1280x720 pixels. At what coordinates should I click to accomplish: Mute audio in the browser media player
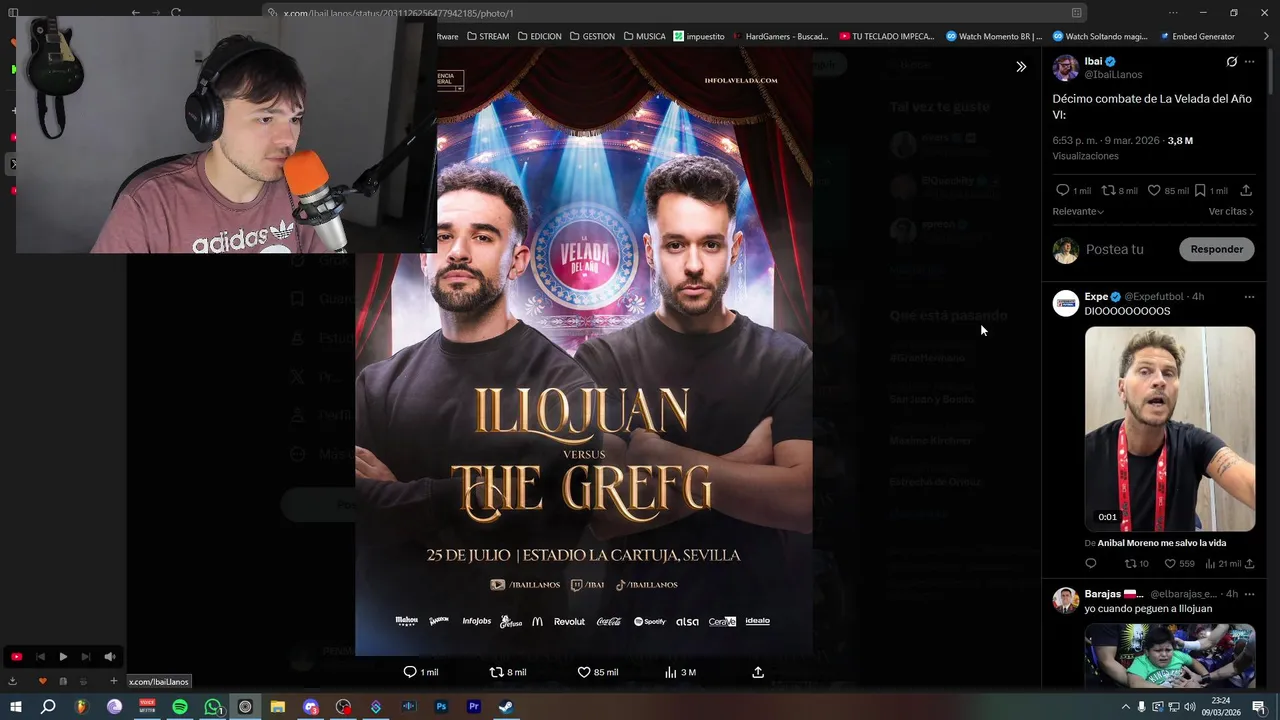coord(110,657)
